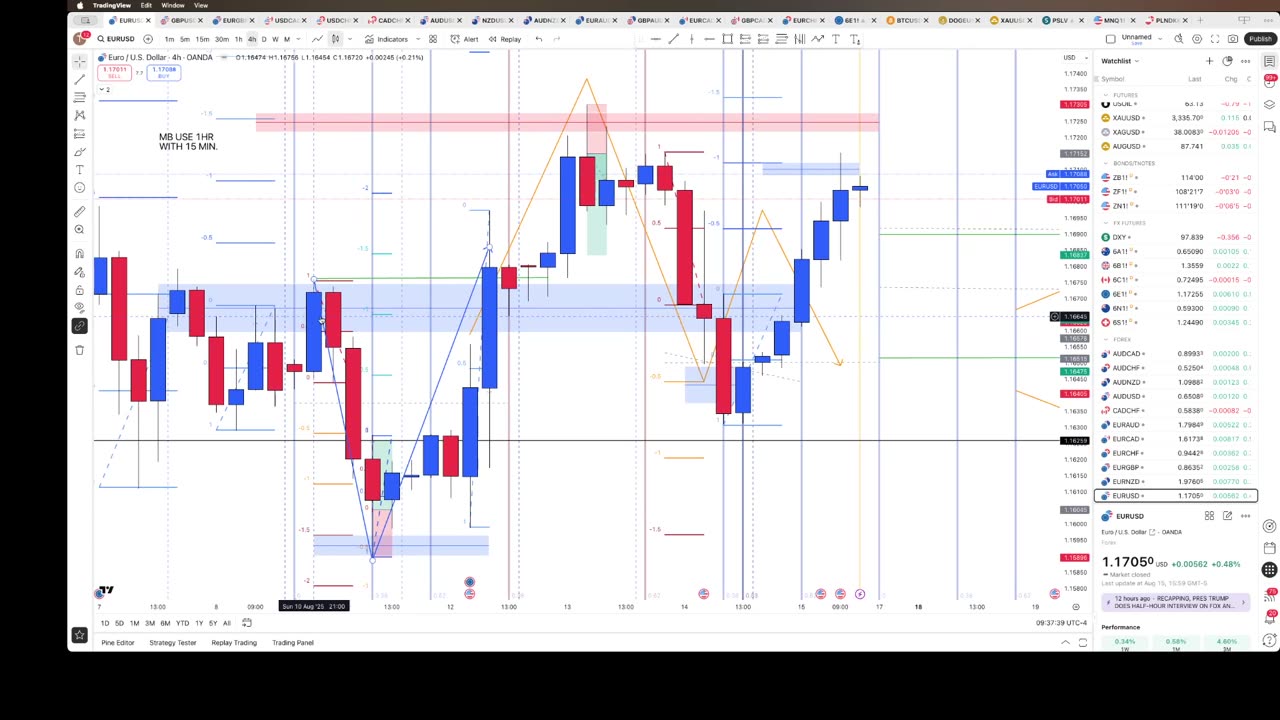Screen dimensions: 1280x720
Task: Click the undo arrow in top toolbar
Action: pyautogui.click(x=539, y=39)
